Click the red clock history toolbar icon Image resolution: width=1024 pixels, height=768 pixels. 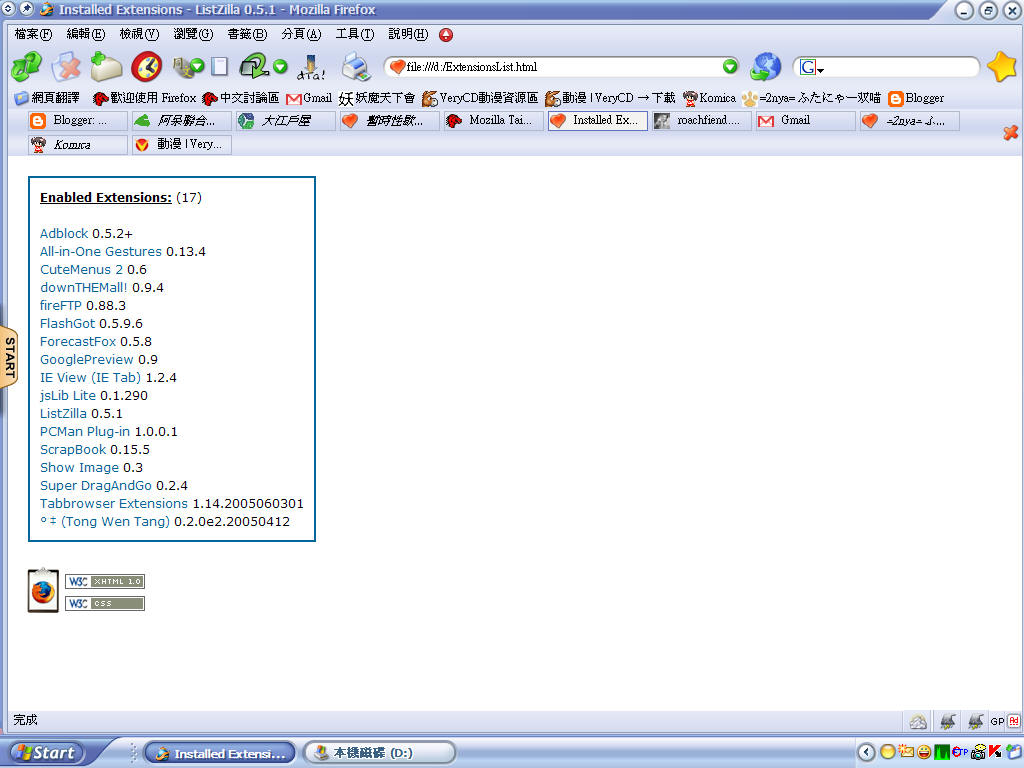pyautogui.click(x=146, y=67)
